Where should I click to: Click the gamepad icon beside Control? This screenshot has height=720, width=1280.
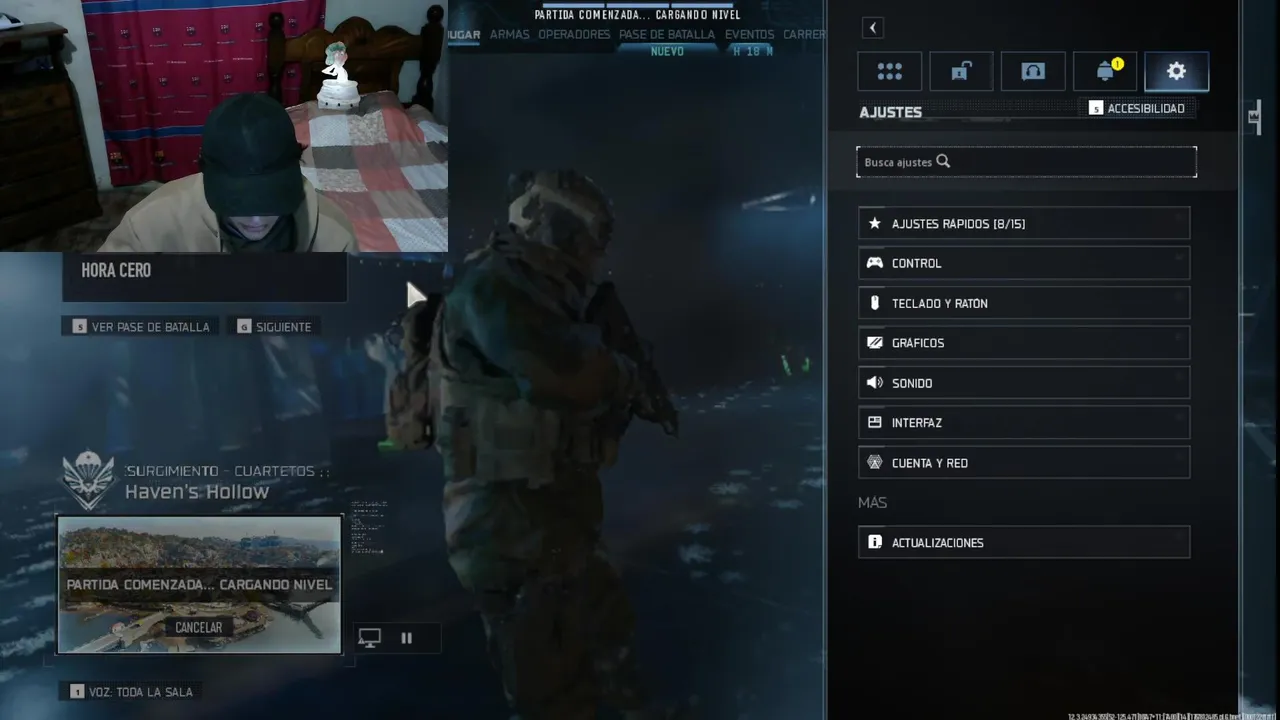click(875, 263)
